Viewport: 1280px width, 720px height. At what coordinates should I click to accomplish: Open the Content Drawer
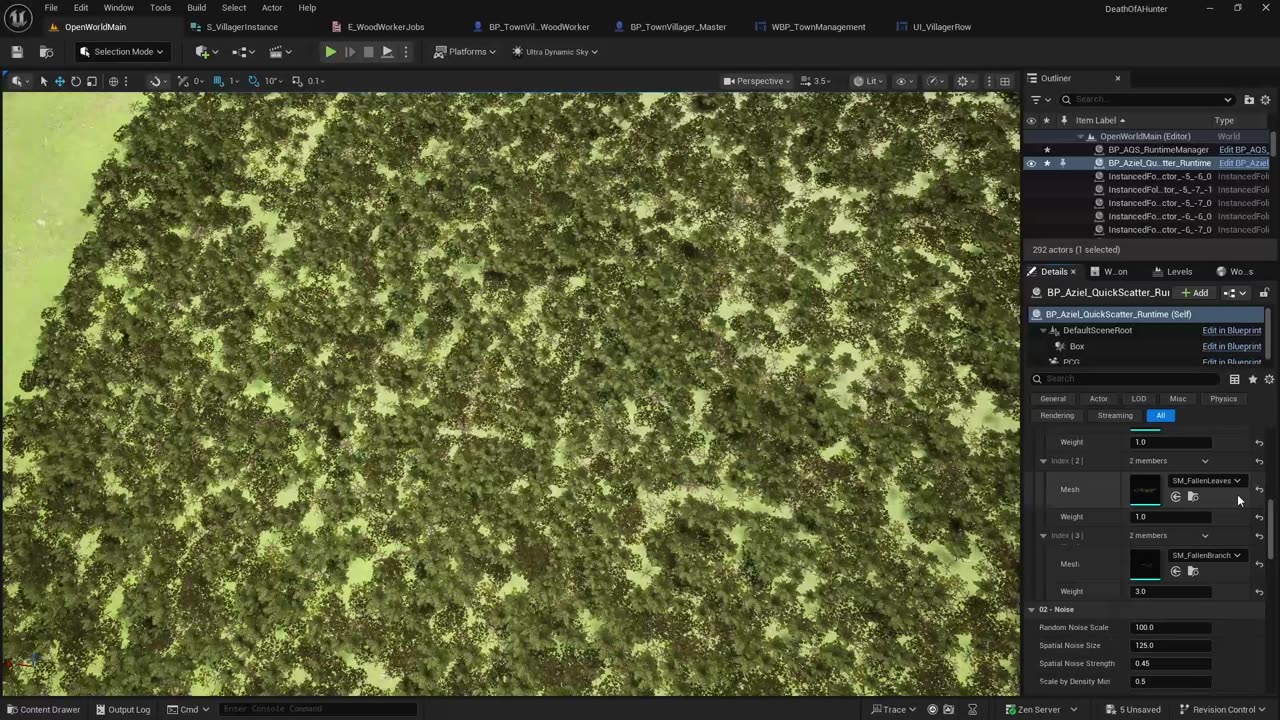[x=43, y=710]
